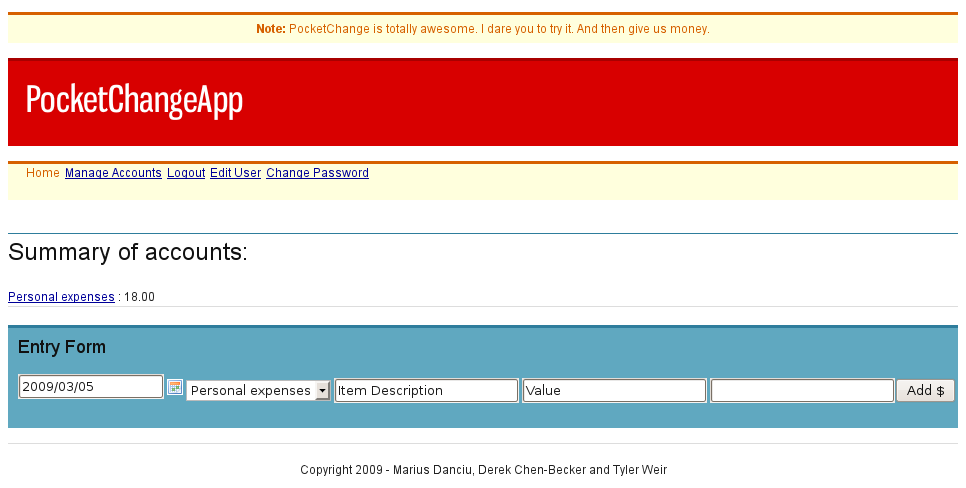The image size is (966, 488).
Task: Click the Logout link
Action: pyautogui.click(x=186, y=173)
